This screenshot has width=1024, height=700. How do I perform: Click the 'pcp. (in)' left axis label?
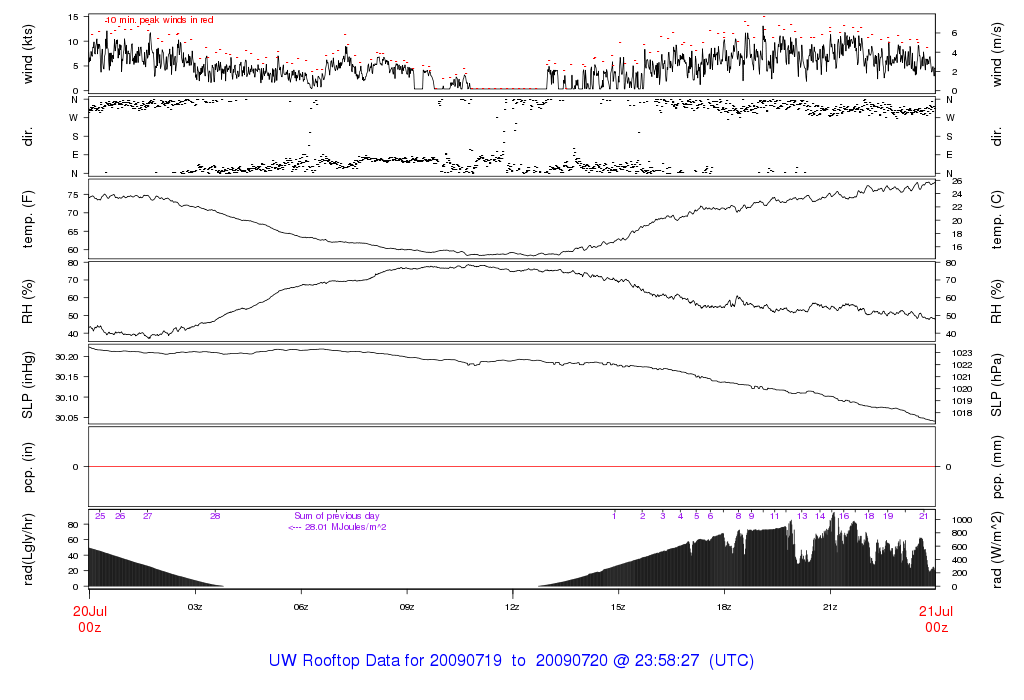(x=28, y=466)
